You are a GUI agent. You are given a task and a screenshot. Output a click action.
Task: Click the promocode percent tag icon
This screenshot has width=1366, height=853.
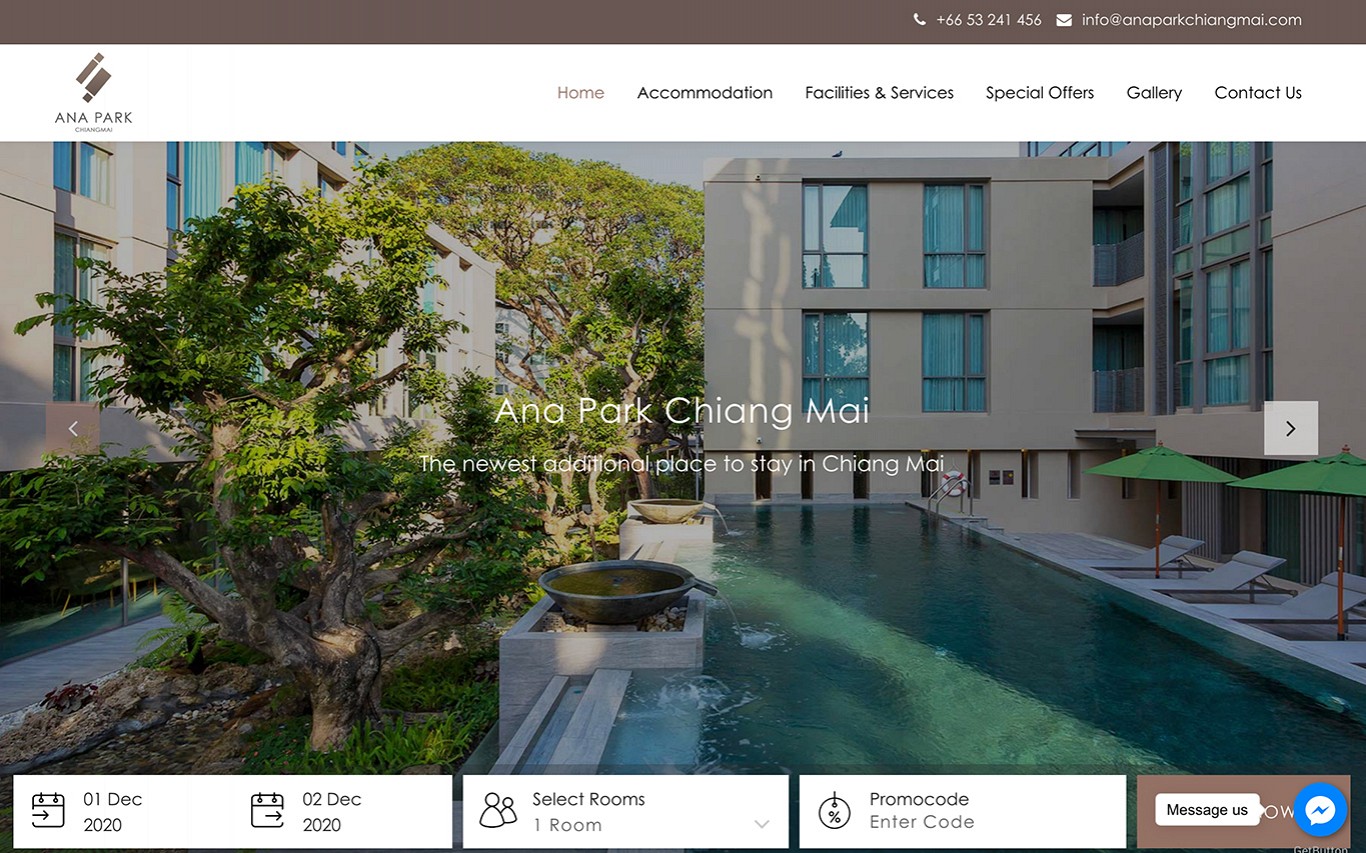834,810
